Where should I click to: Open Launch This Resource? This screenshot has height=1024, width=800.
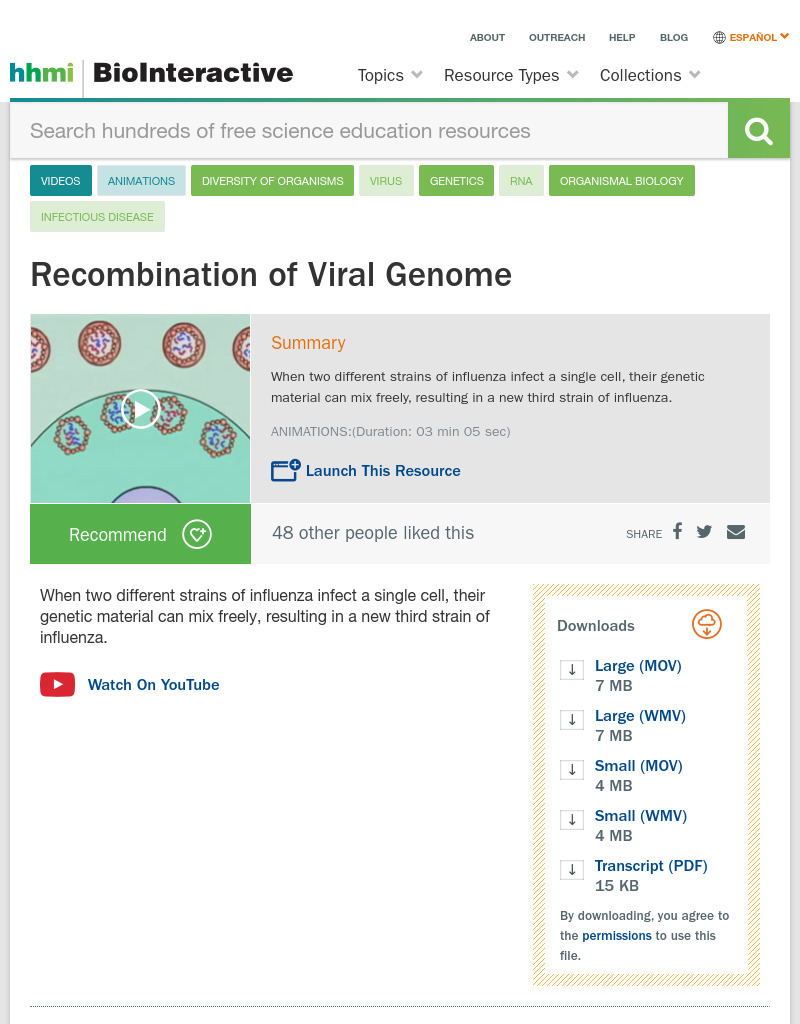coord(383,471)
